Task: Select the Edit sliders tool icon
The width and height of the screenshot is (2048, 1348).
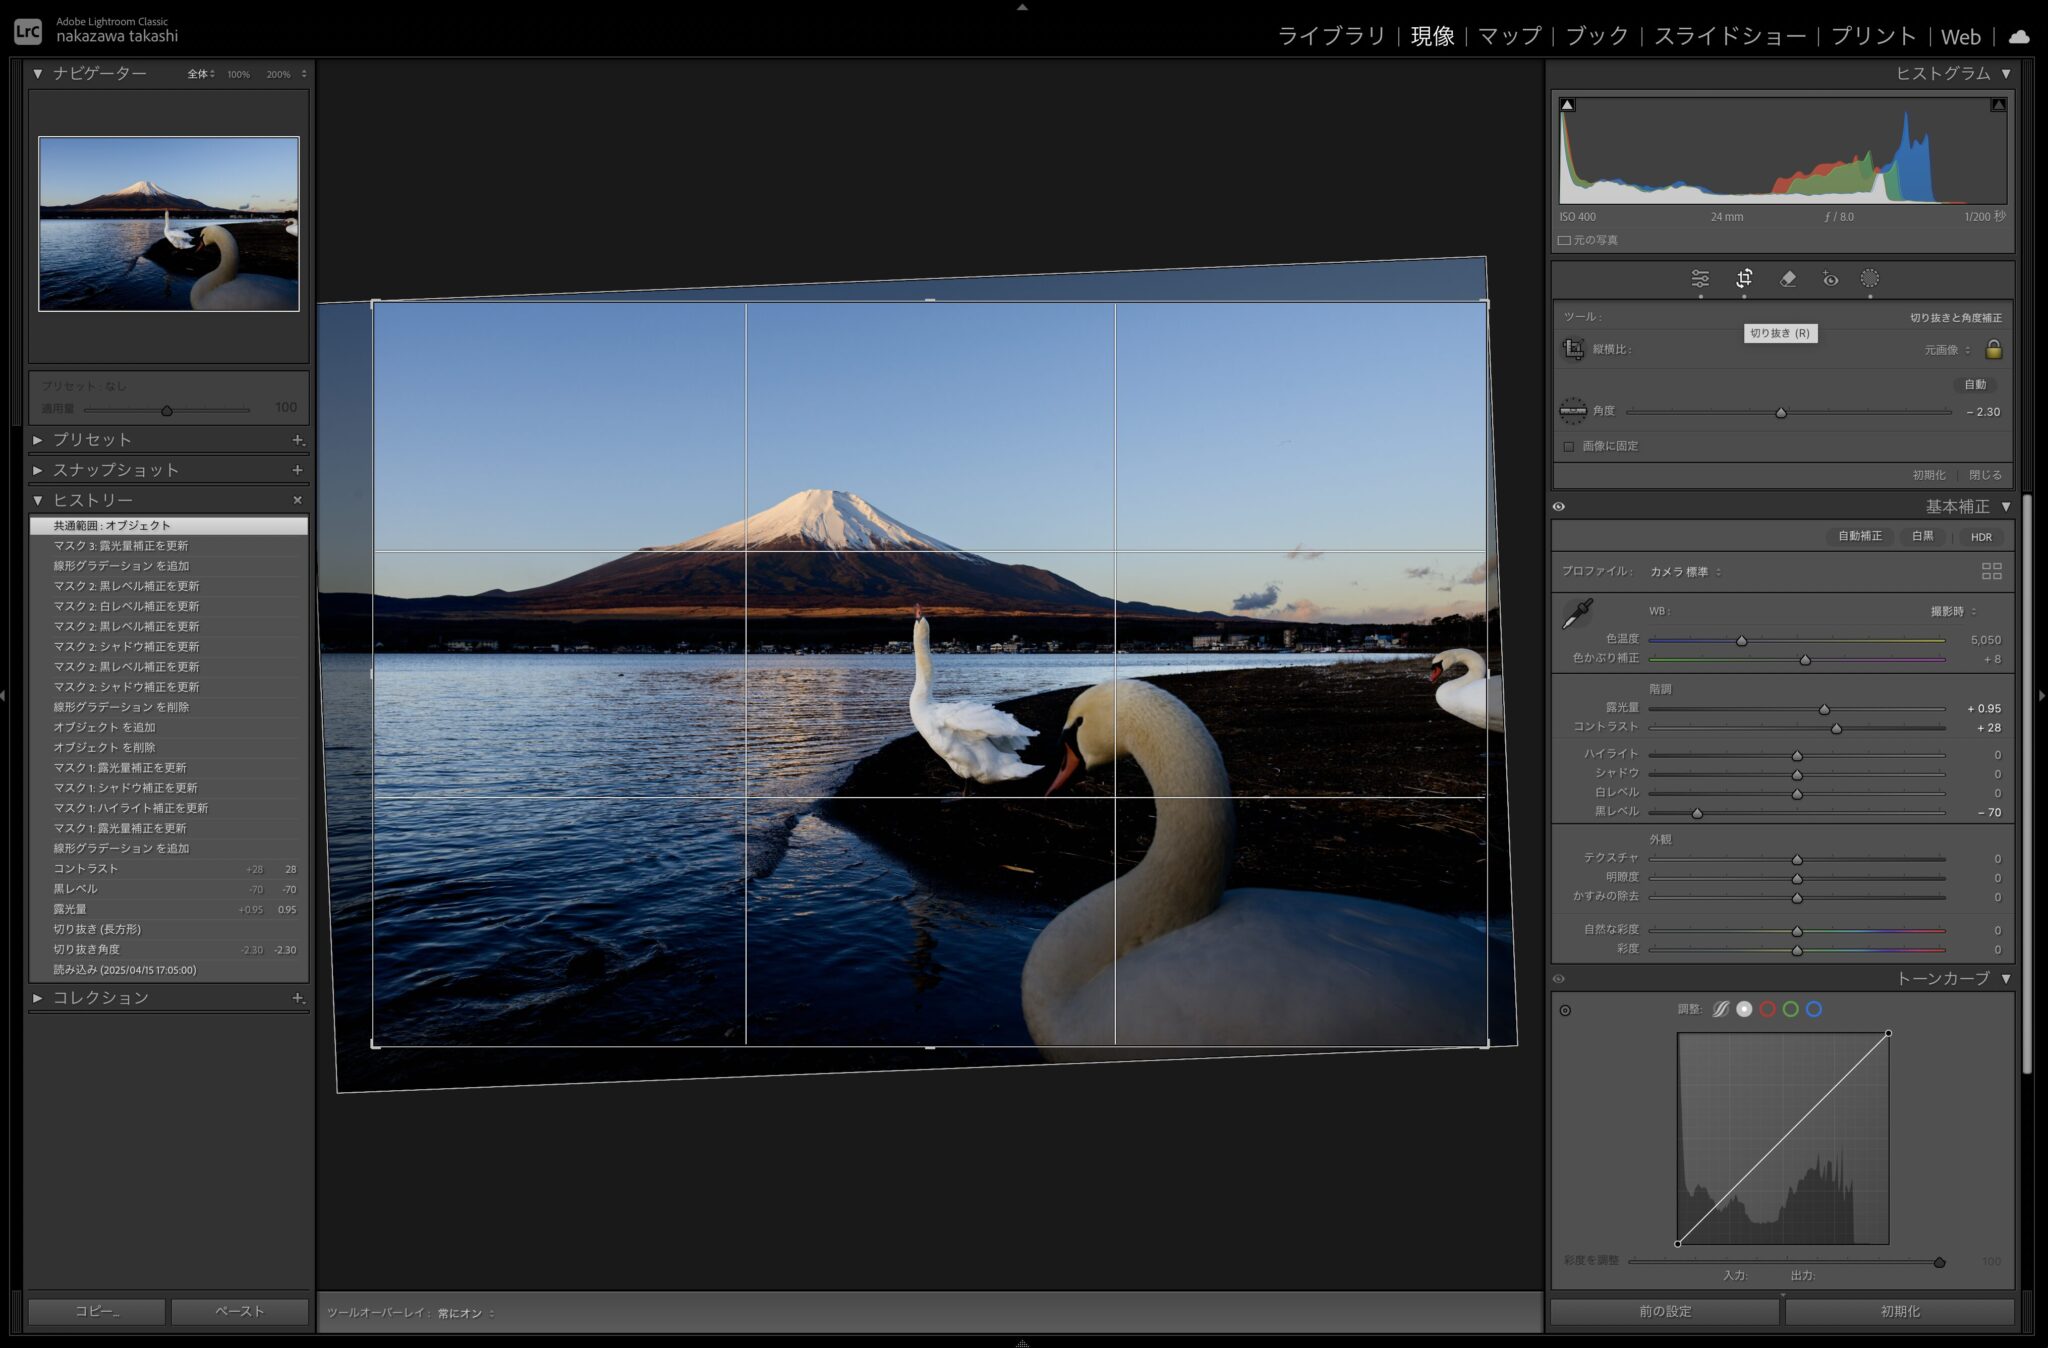Action: coord(1700,279)
